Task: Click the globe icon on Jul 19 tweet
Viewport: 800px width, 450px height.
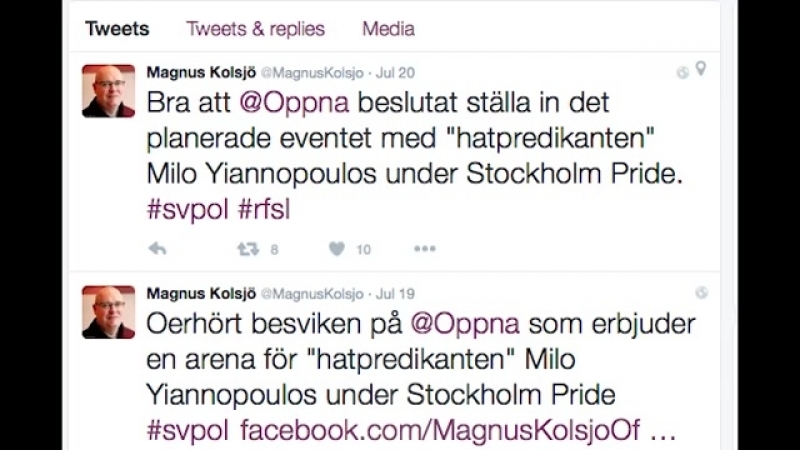Action: point(702,293)
